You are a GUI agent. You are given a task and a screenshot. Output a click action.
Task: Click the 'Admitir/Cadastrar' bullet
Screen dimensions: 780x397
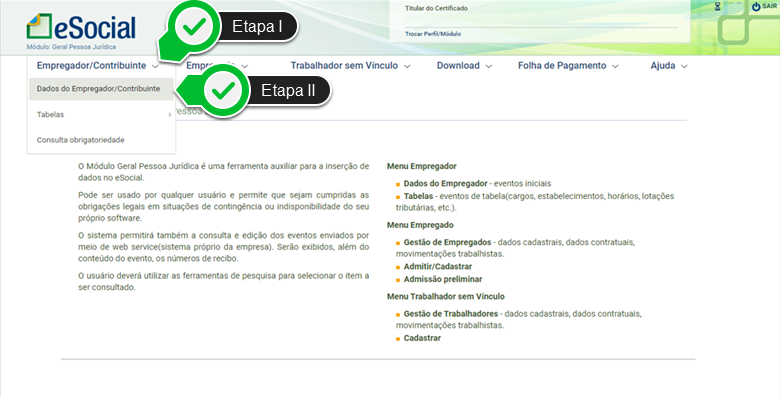click(x=434, y=267)
